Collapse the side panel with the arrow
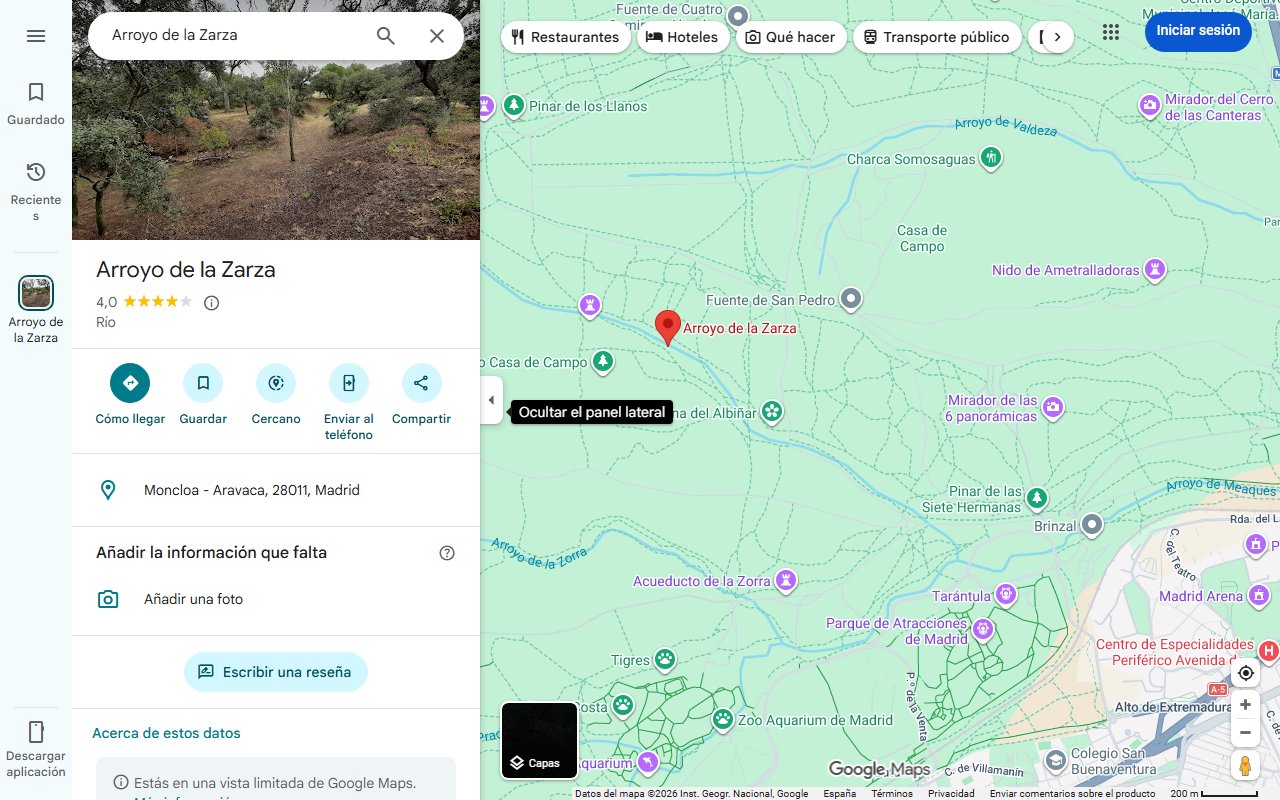Image resolution: width=1280 pixels, height=800 pixels. (491, 400)
